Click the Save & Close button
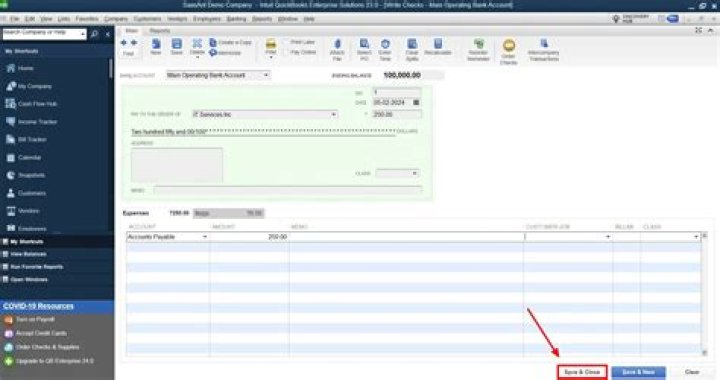This screenshot has height=380, width=720. (x=582, y=372)
